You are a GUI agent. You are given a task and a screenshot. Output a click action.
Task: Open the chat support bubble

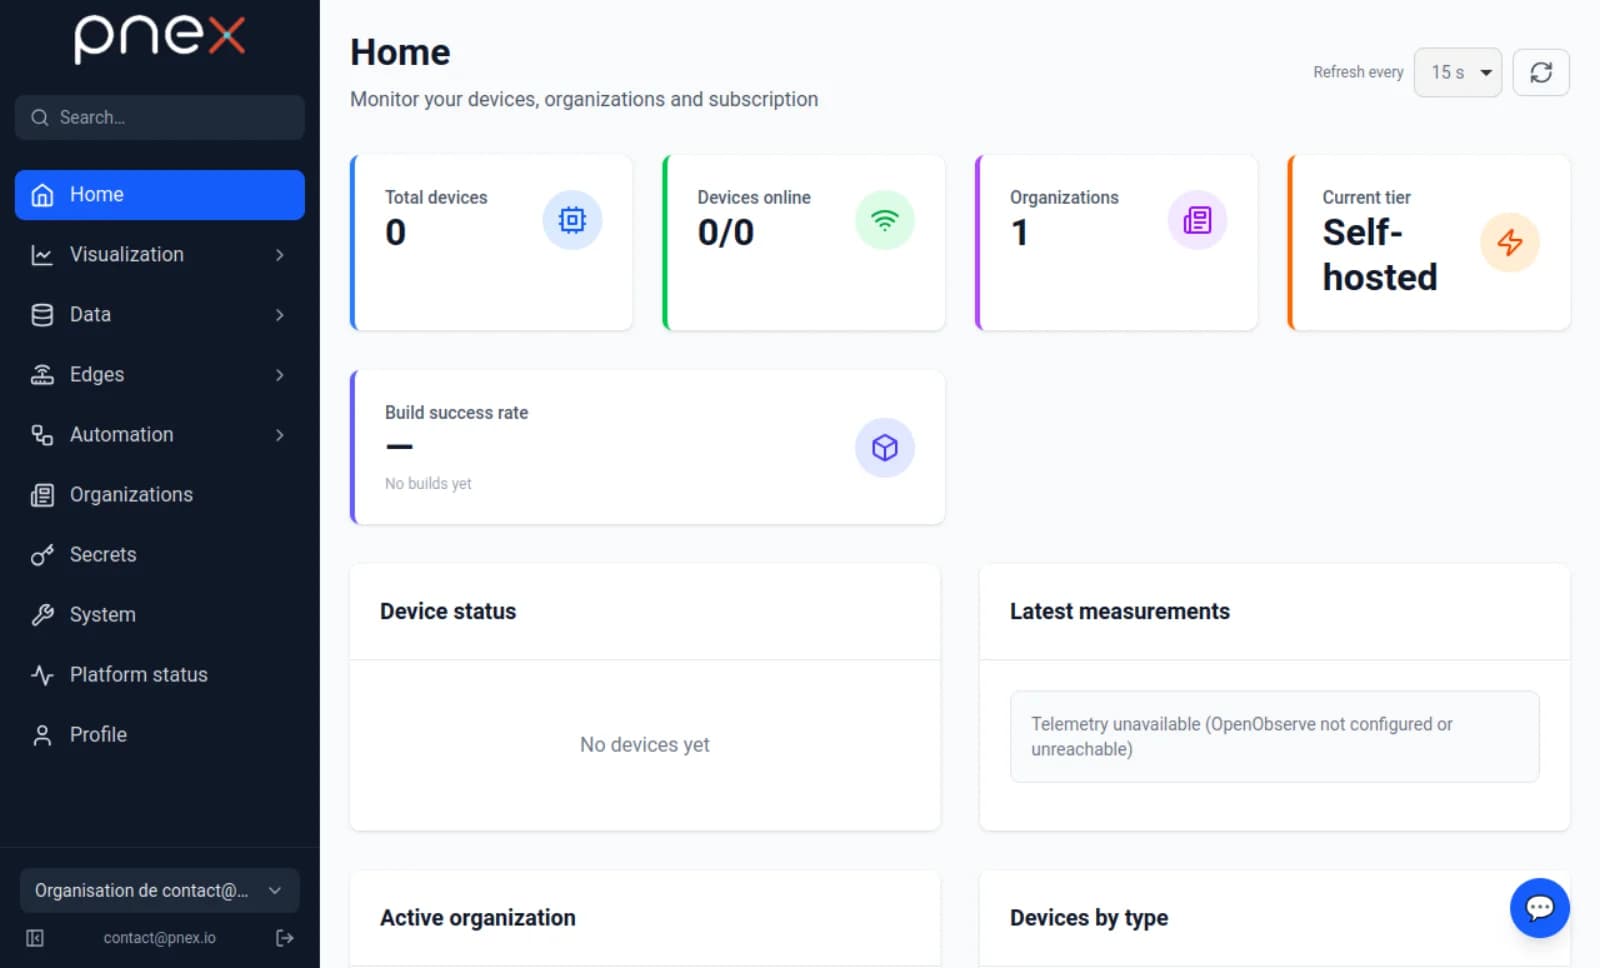click(x=1539, y=908)
